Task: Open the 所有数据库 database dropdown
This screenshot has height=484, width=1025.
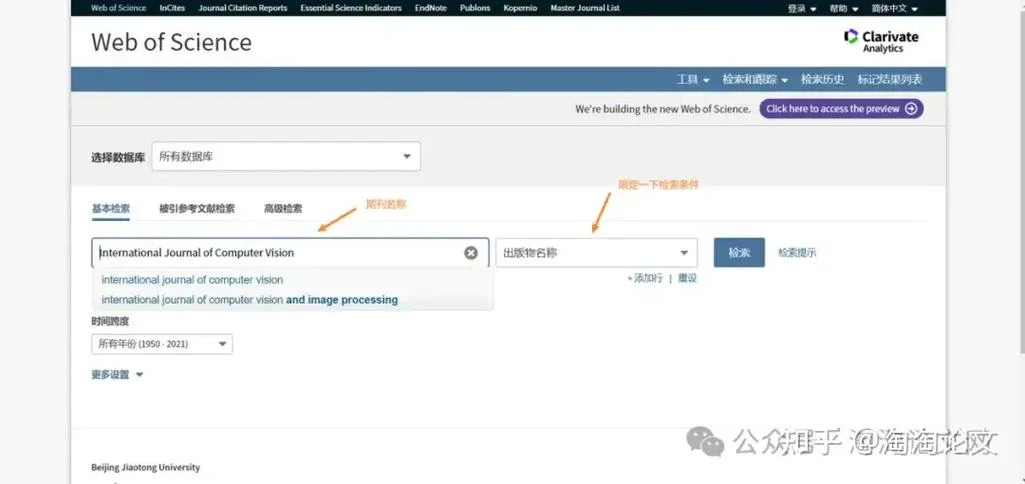Action: point(286,156)
